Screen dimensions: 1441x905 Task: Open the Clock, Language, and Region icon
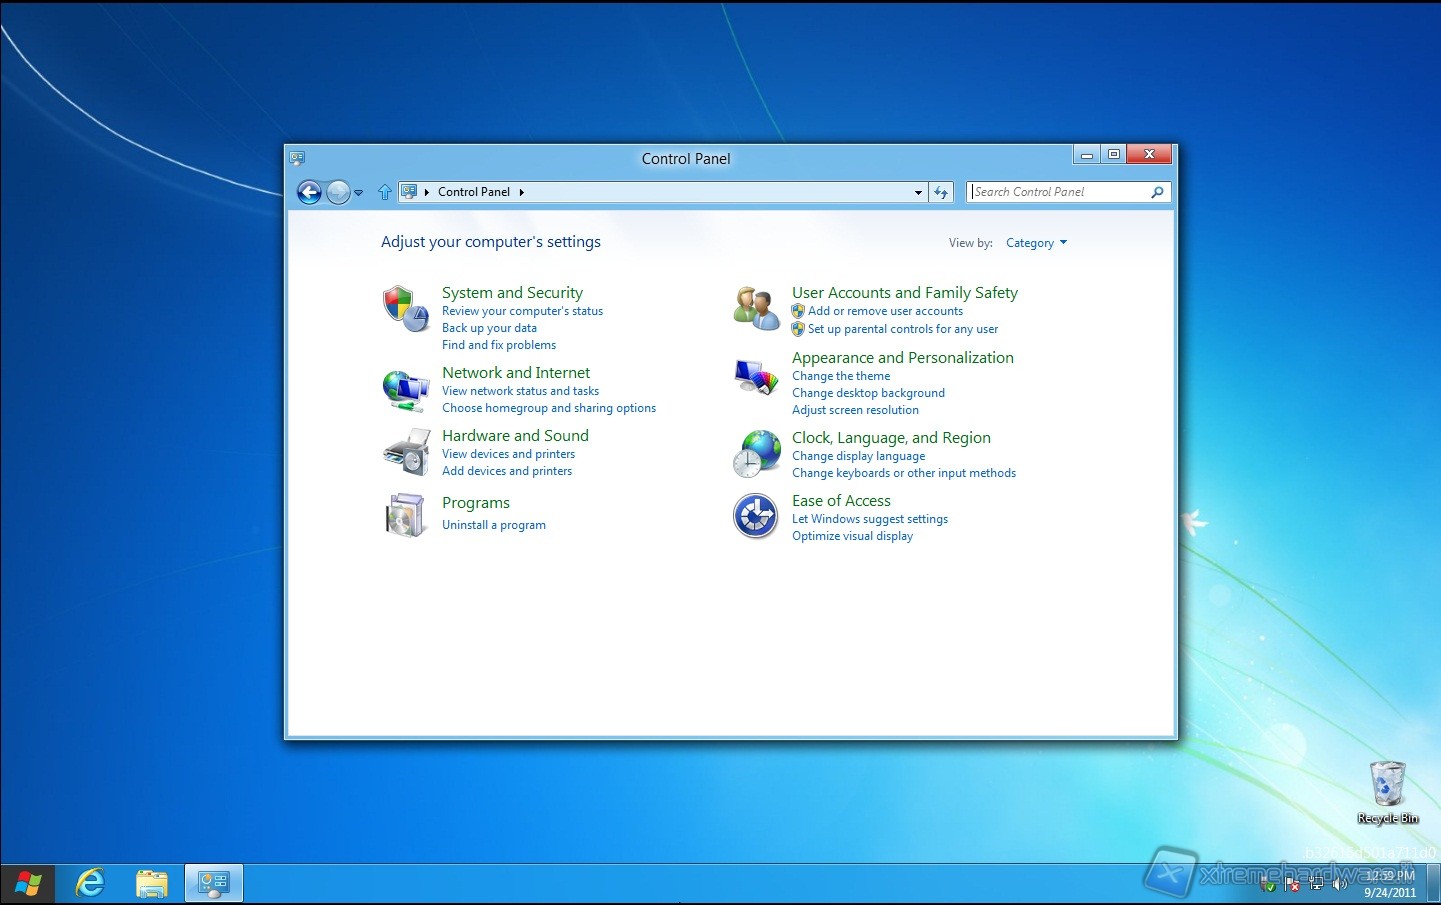click(756, 454)
